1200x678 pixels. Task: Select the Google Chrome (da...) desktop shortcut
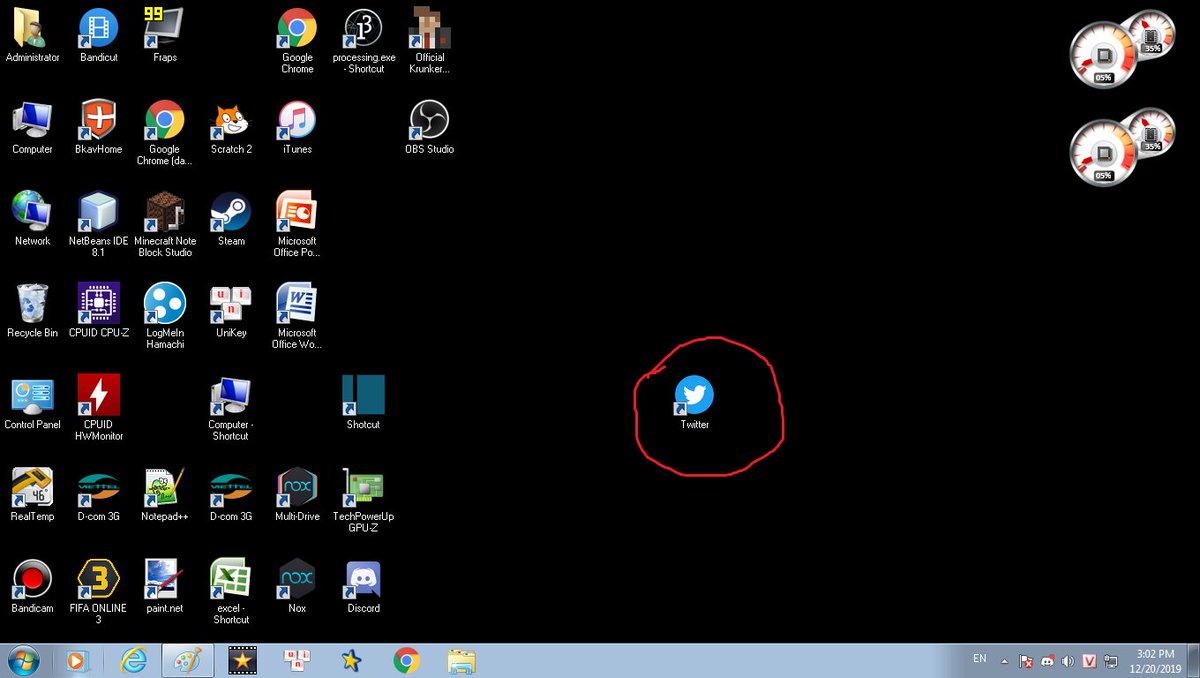[165, 133]
